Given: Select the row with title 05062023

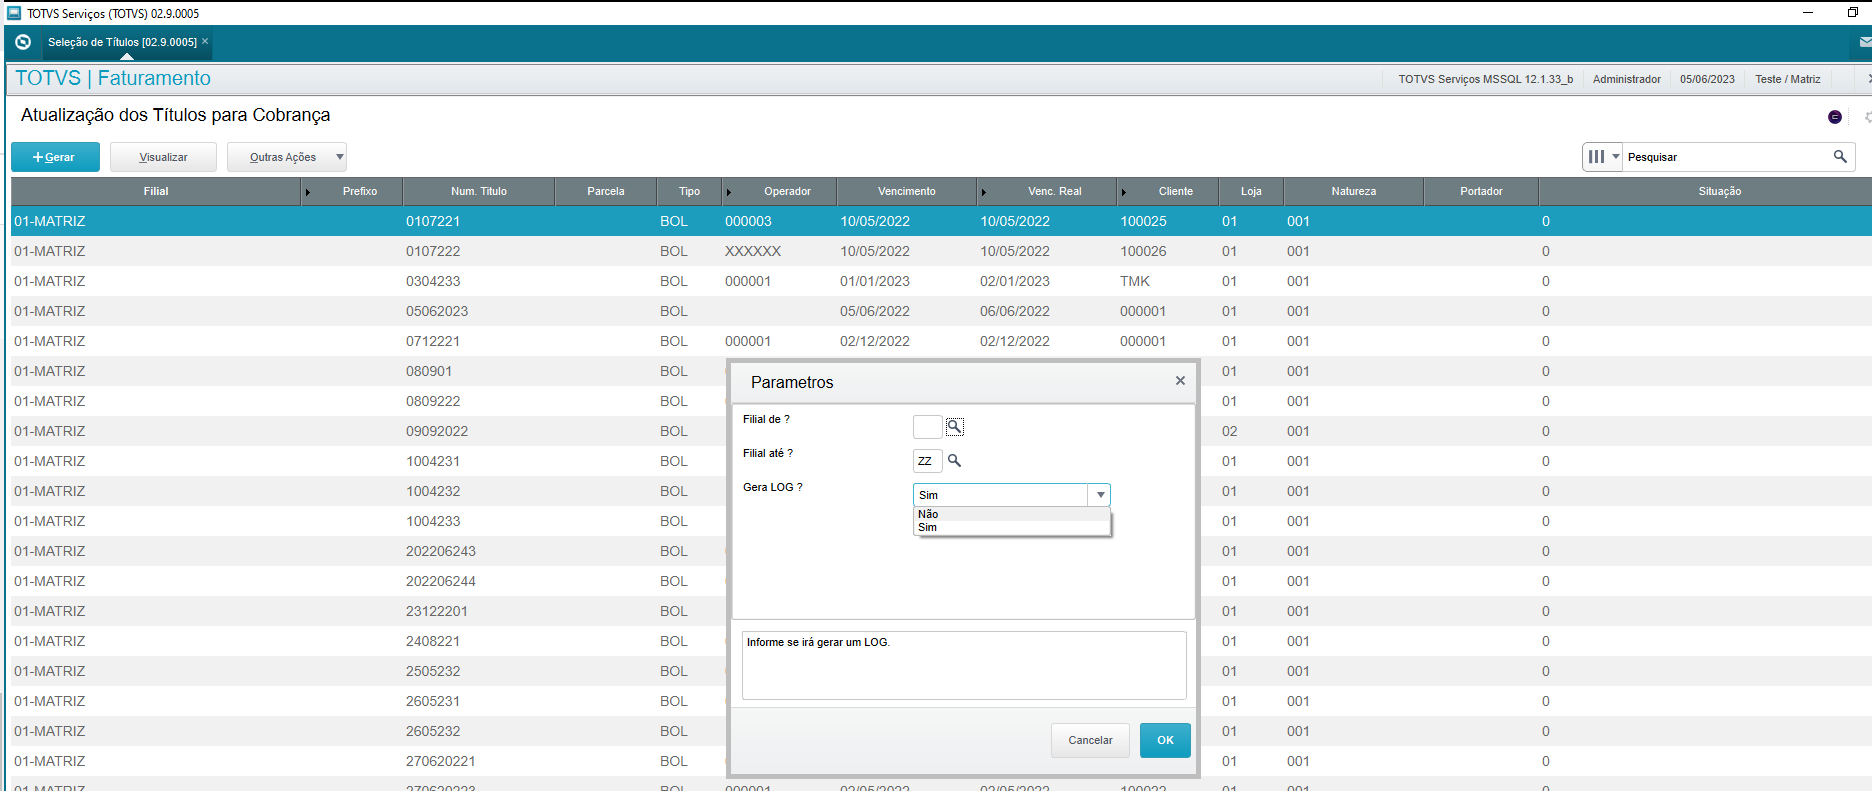Looking at the screenshot, I should pyautogui.click(x=940, y=311).
